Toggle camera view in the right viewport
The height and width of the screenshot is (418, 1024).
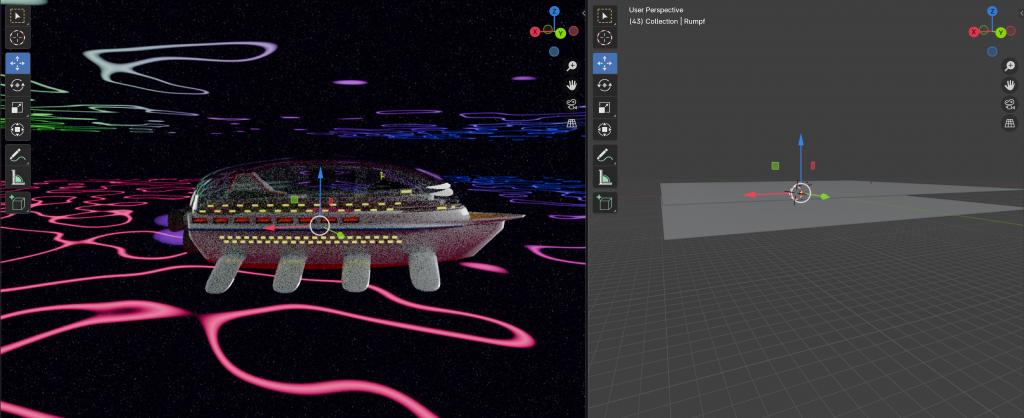tap(1010, 104)
